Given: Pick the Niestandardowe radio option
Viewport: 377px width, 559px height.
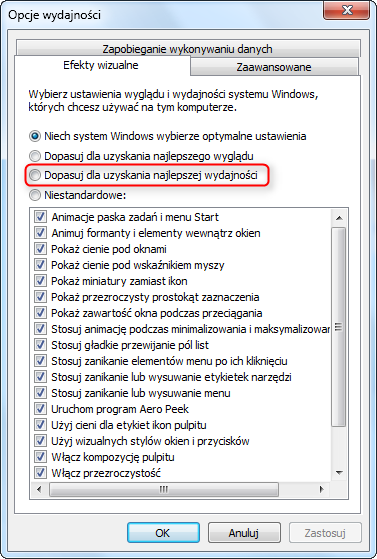Looking at the screenshot, I should (35, 195).
